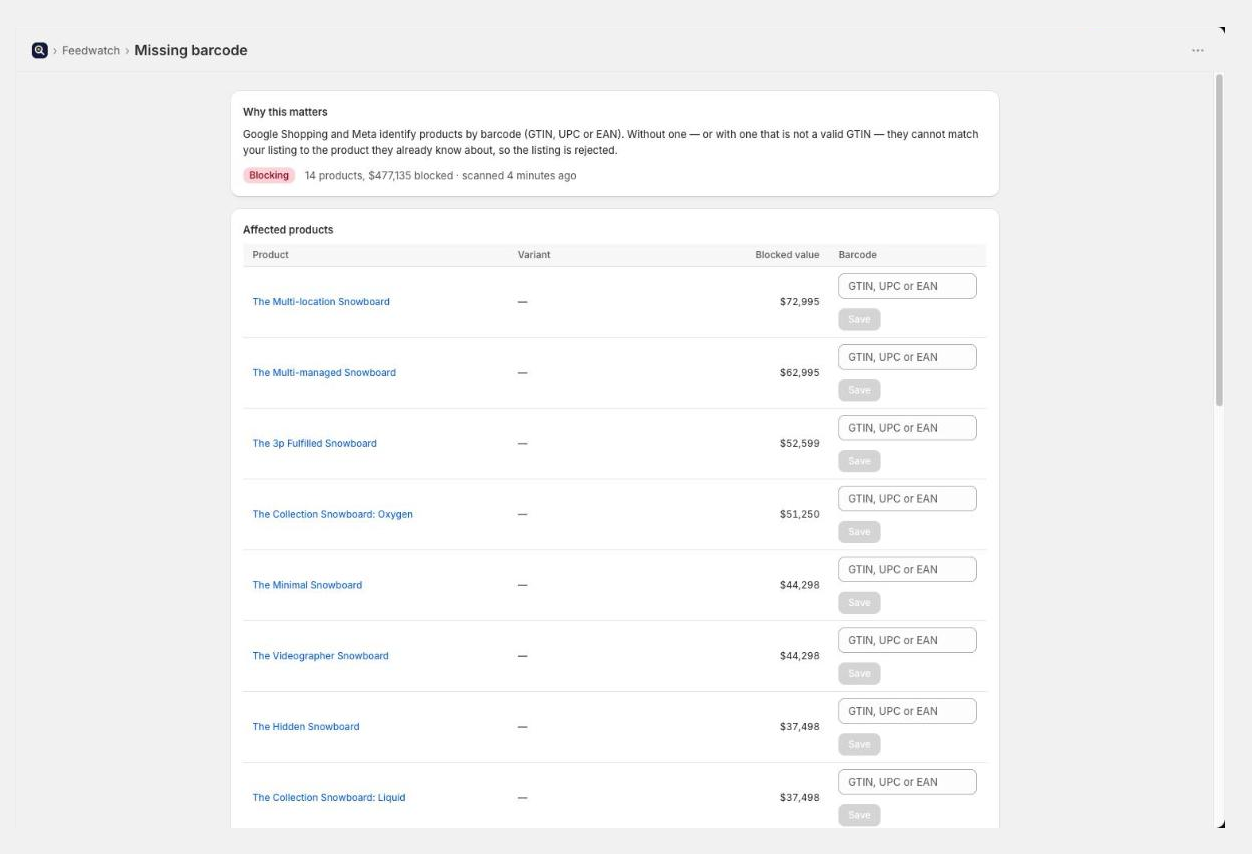Click the $62,995 blocked value
This screenshot has height=854, width=1252.
click(799, 373)
